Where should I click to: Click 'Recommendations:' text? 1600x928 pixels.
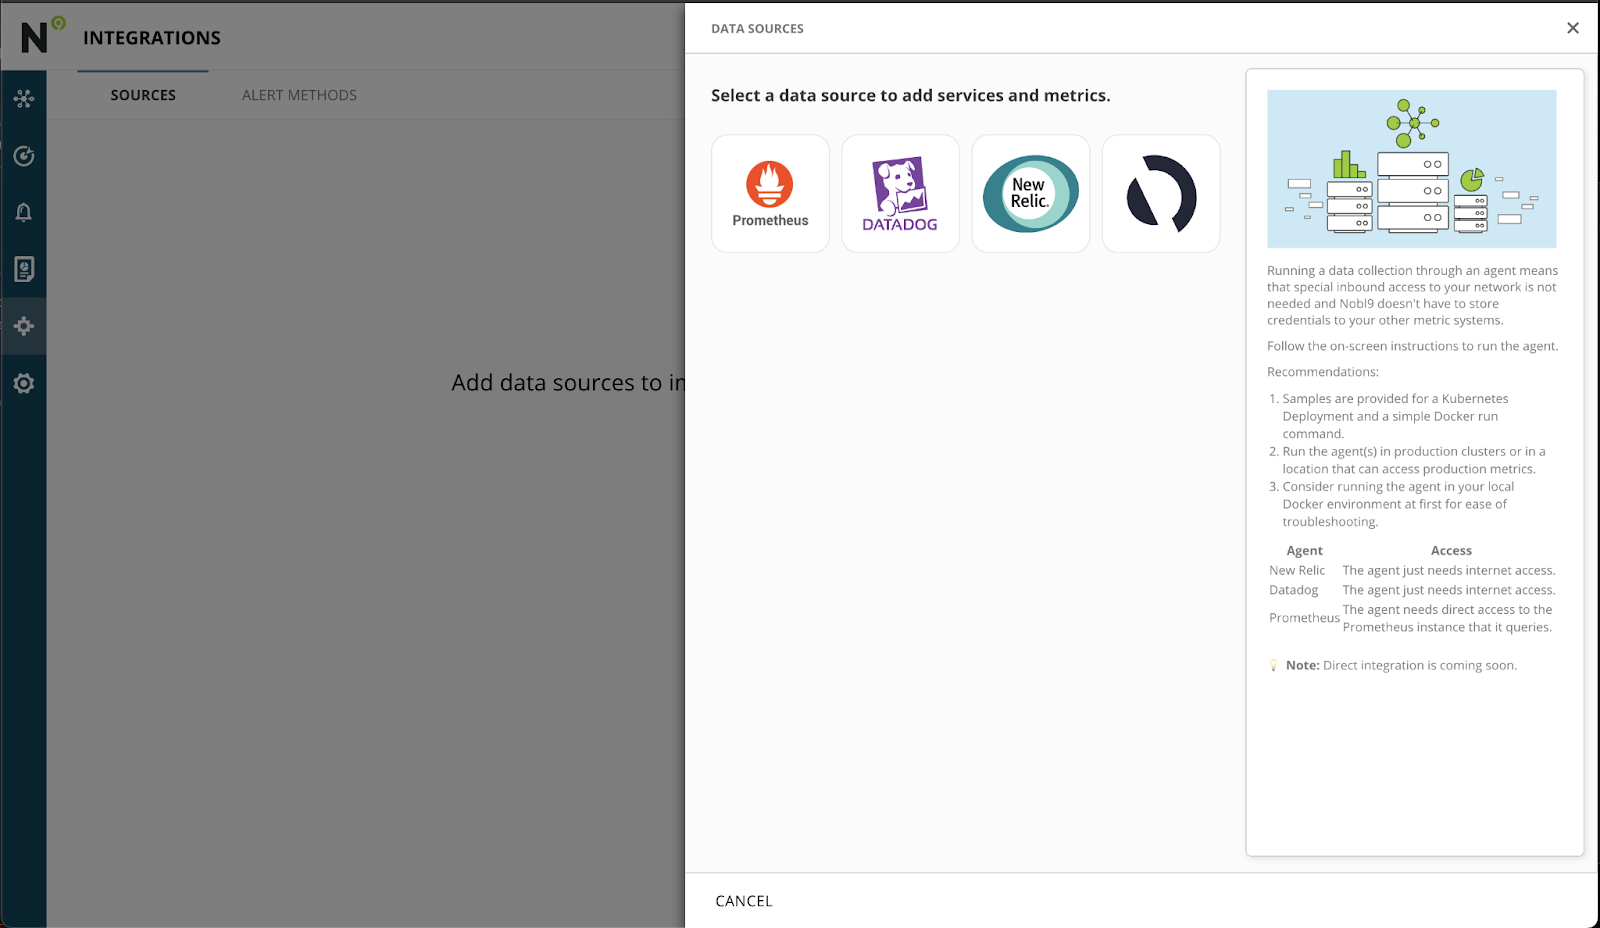point(1322,372)
